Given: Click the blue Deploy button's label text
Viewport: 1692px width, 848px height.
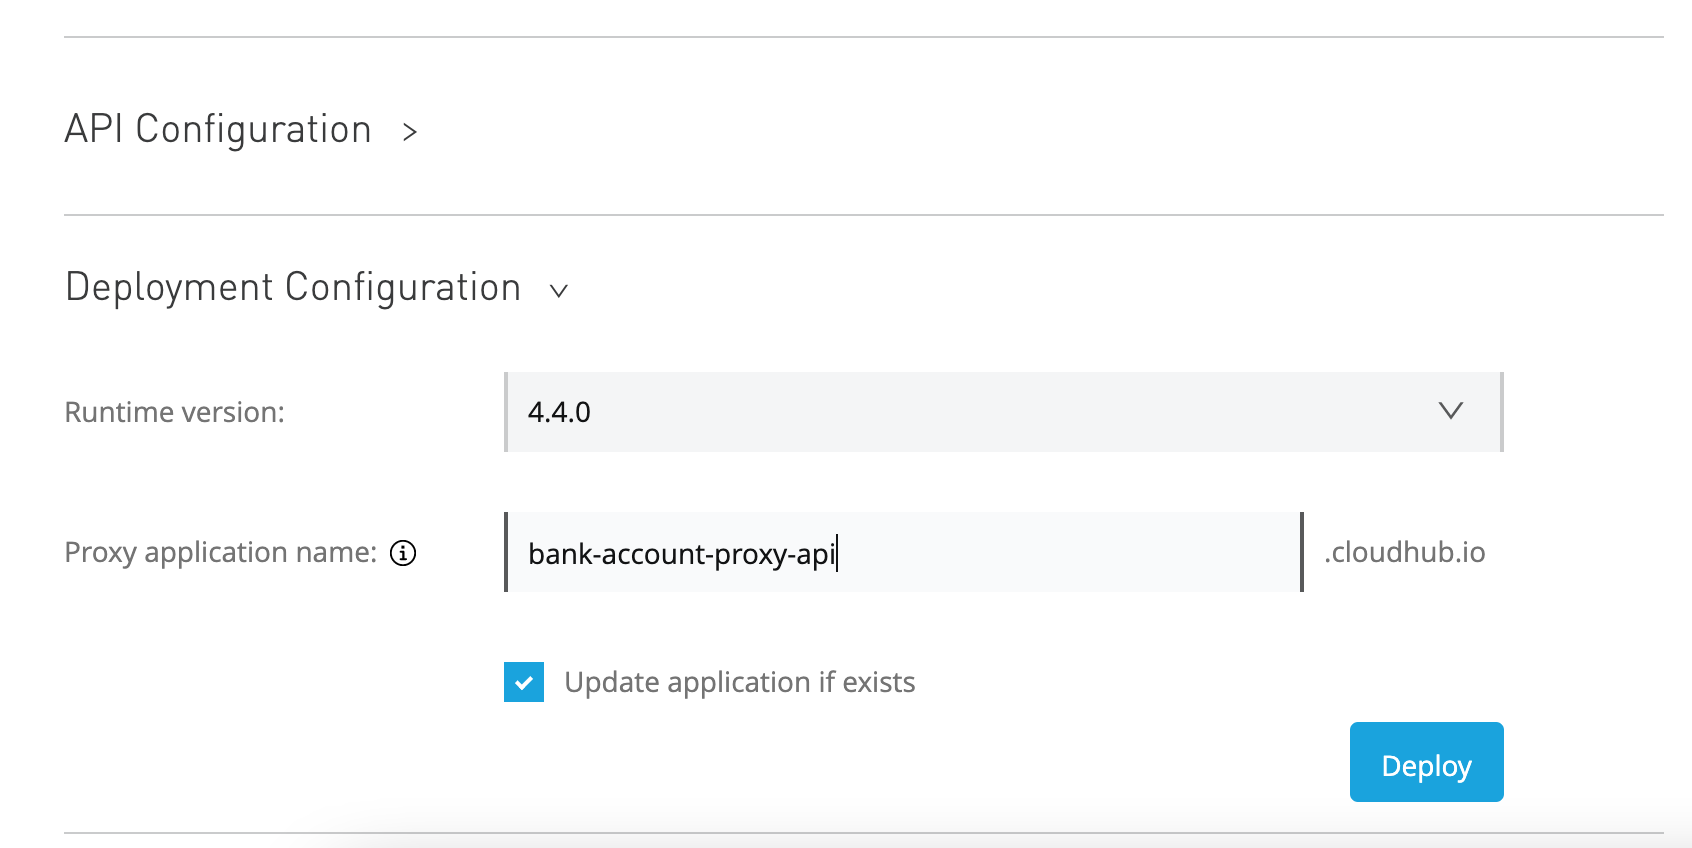Looking at the screenshot, I should [1426, 766].
